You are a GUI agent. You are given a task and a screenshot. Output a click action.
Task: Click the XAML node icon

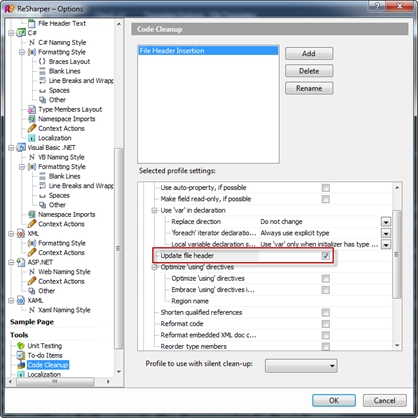tap(21, 300)
